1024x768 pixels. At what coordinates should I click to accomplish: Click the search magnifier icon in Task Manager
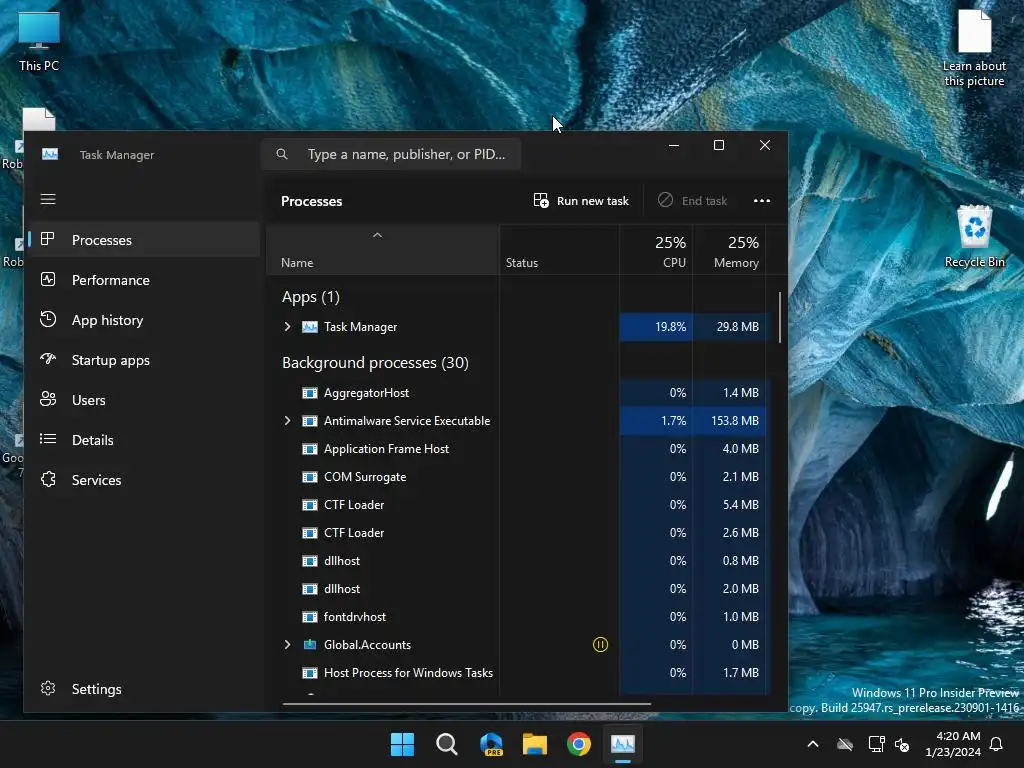coord(281,154)
